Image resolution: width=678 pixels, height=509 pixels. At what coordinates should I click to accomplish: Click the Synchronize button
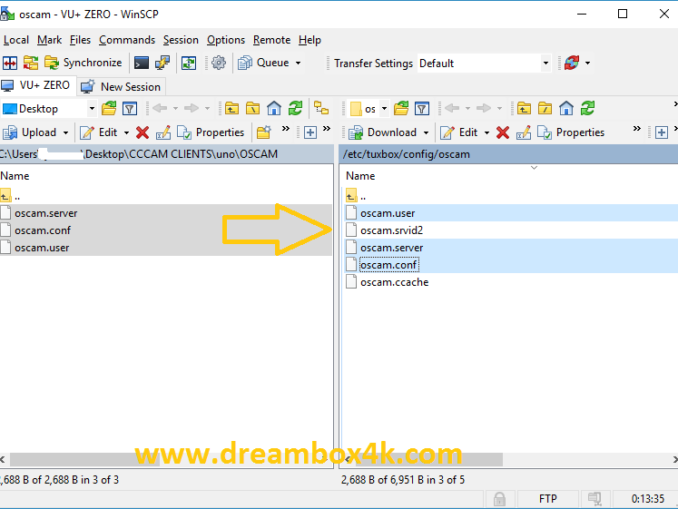tap(83, 63)
